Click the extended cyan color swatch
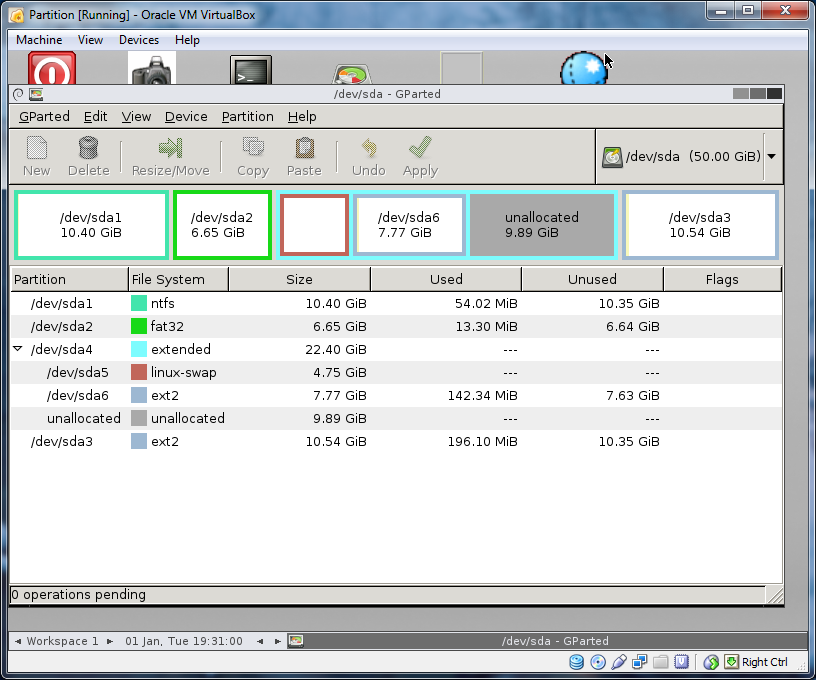Viewport: 816px width, 680px height. pyautogui.click(x=138, y=349)
